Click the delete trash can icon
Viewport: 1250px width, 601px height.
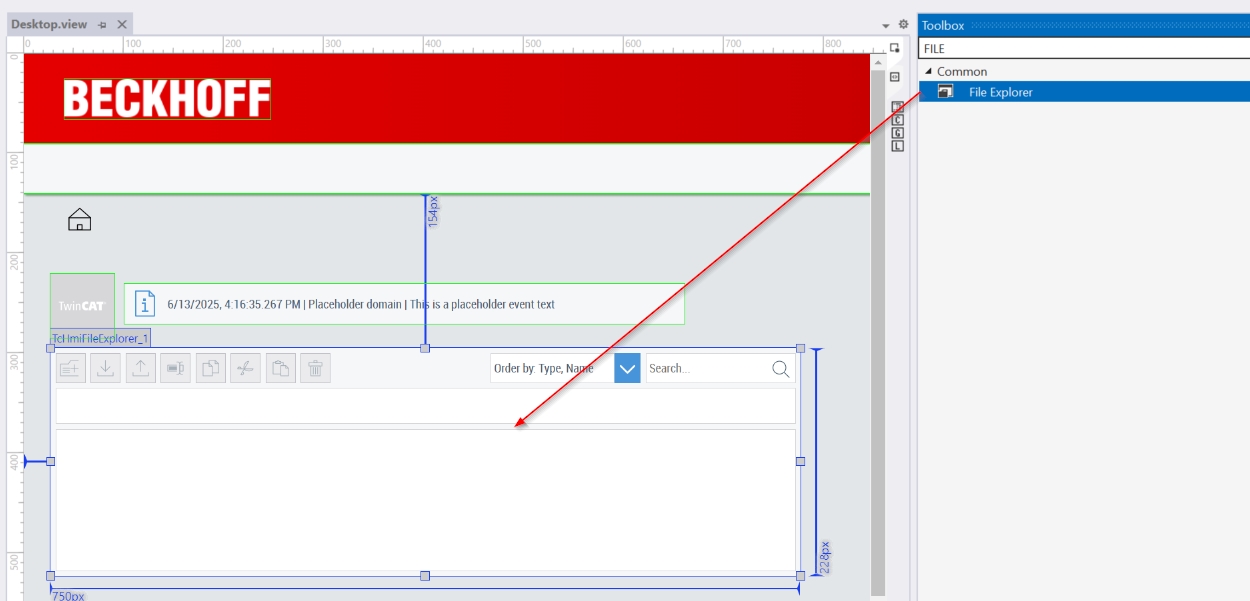click(316, 368)
